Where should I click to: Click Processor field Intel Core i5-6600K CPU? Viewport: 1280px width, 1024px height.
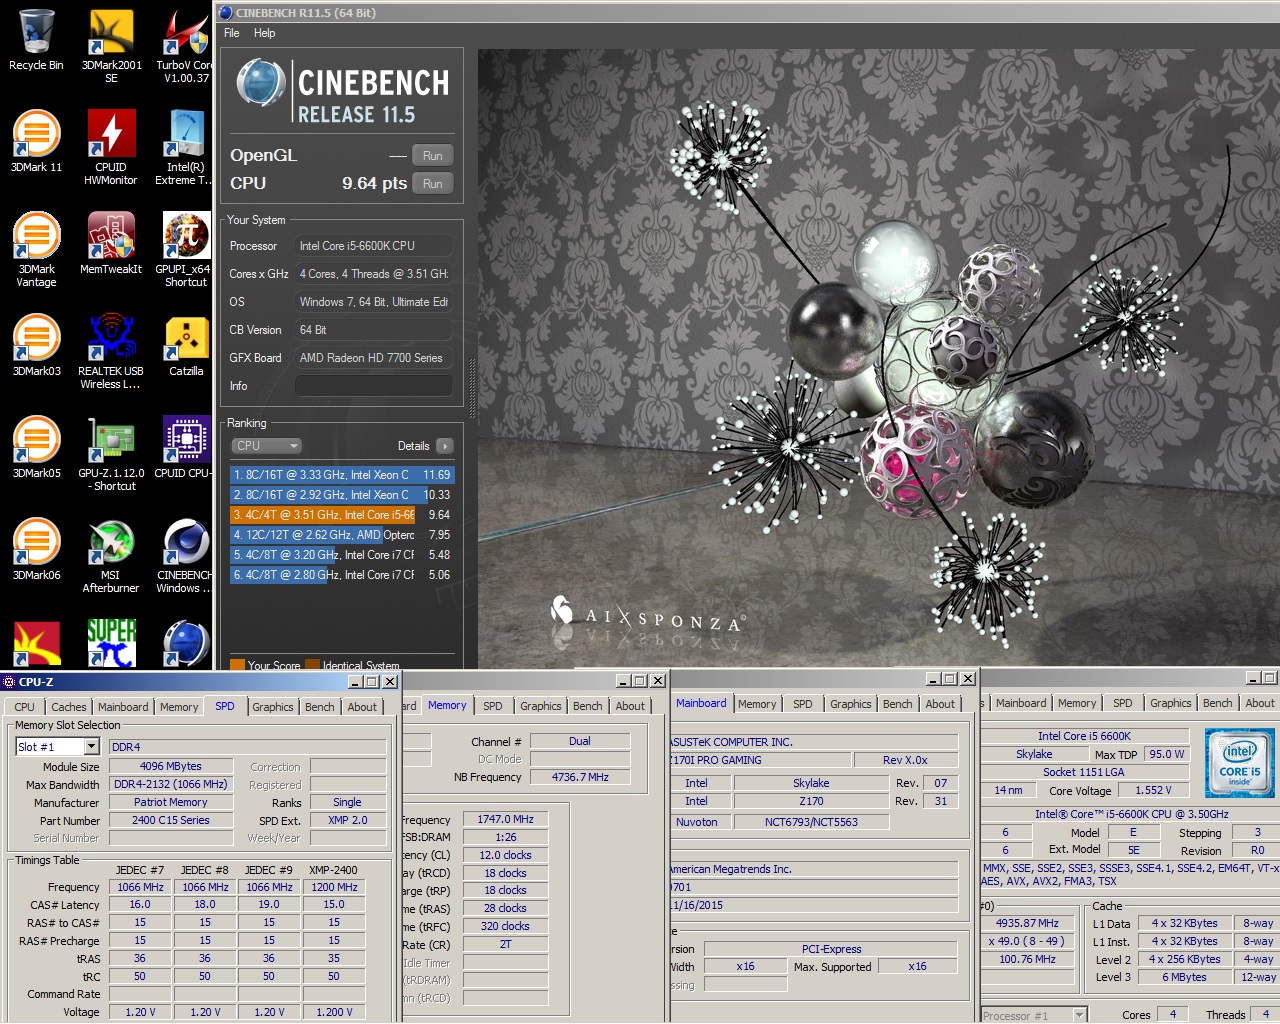pos(374,246)
